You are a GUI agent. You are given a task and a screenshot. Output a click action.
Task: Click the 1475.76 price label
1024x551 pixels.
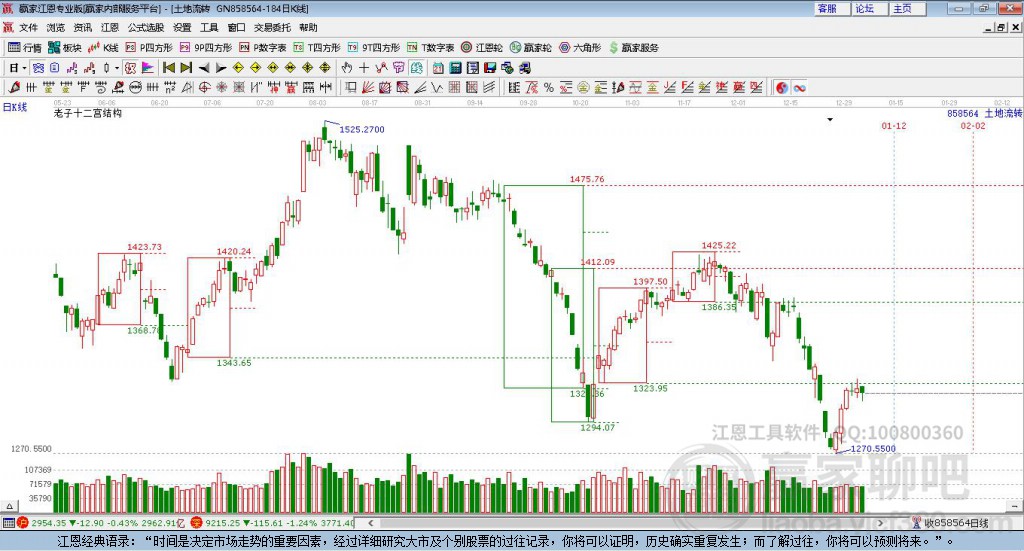point(586,179)
